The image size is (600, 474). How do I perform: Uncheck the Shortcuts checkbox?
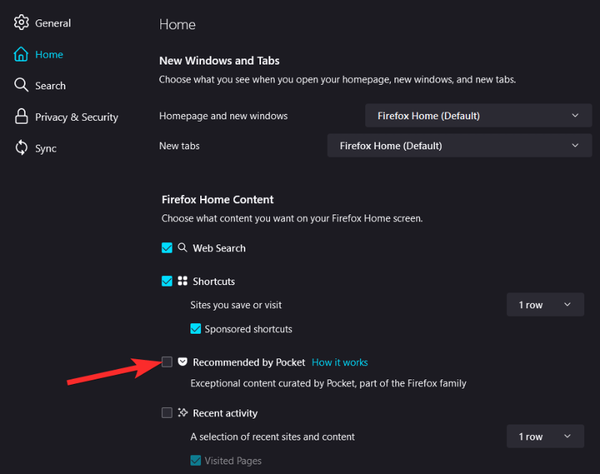click(167, 281)
